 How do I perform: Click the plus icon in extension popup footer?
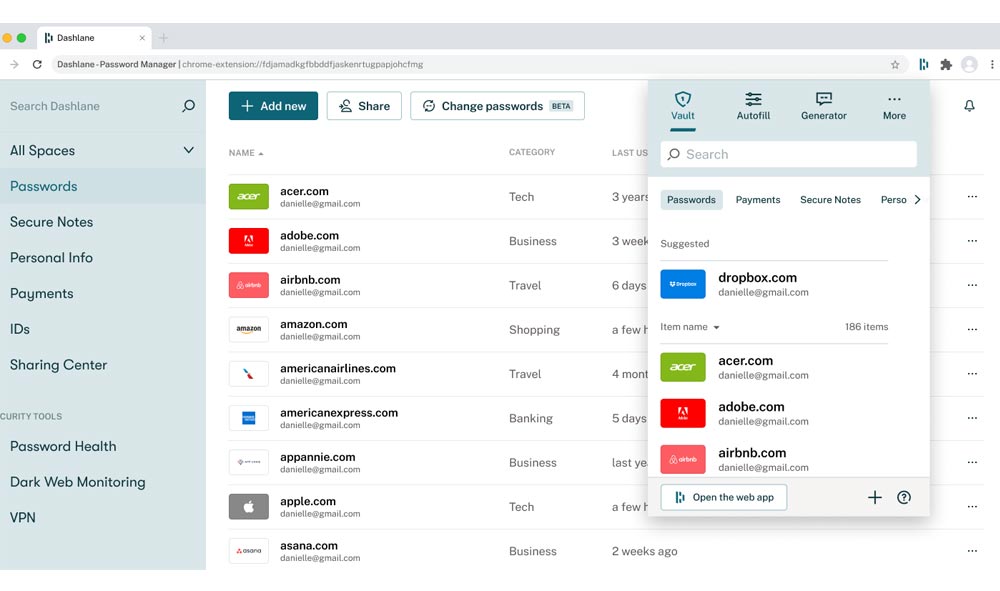point(874,497)
